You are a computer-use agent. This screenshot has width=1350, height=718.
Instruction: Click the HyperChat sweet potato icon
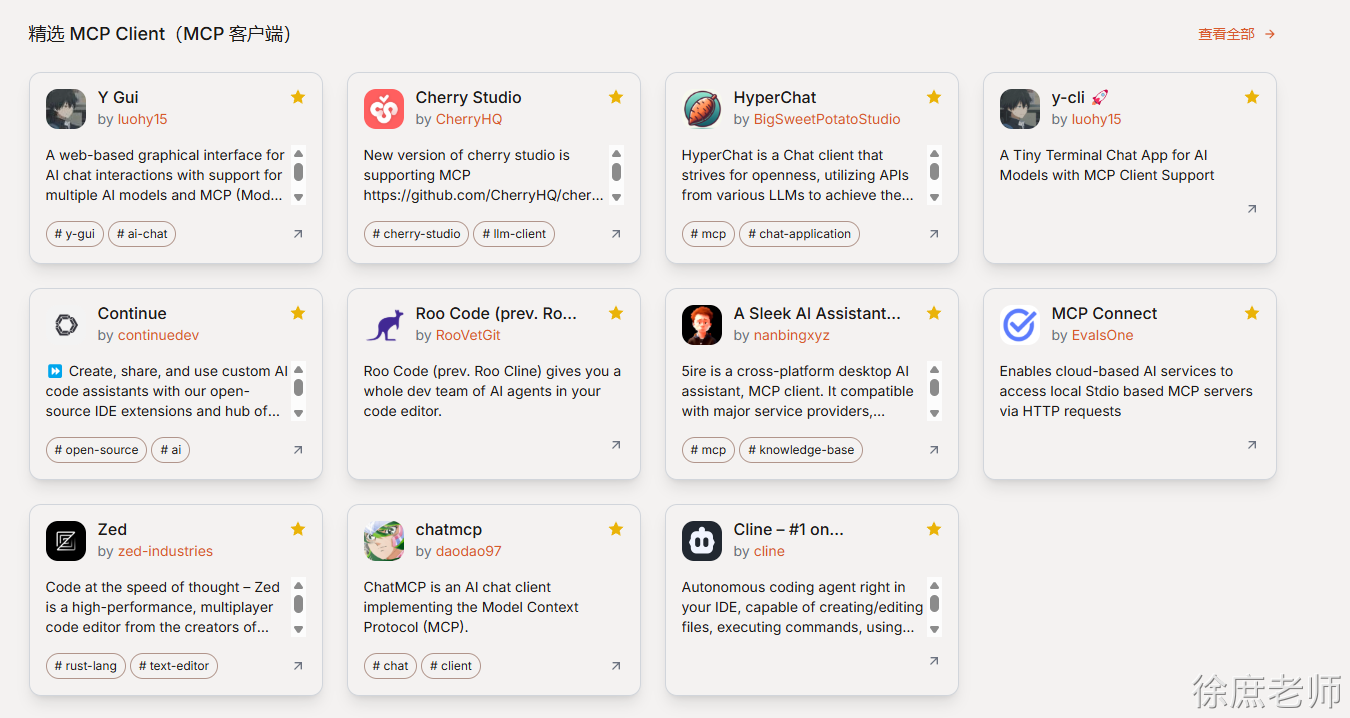pos(702,109)
